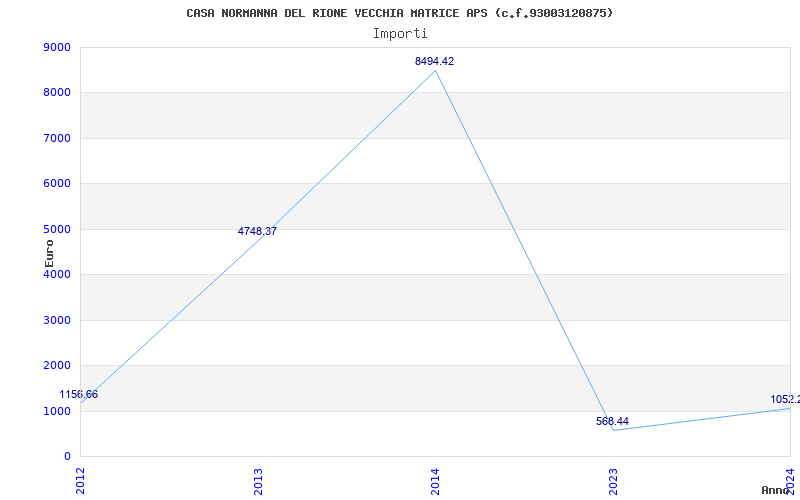Viewport: 800px width, 500px height.
Task: Click the 4000 y-axis tick label
Action: [x=57, y=274]
